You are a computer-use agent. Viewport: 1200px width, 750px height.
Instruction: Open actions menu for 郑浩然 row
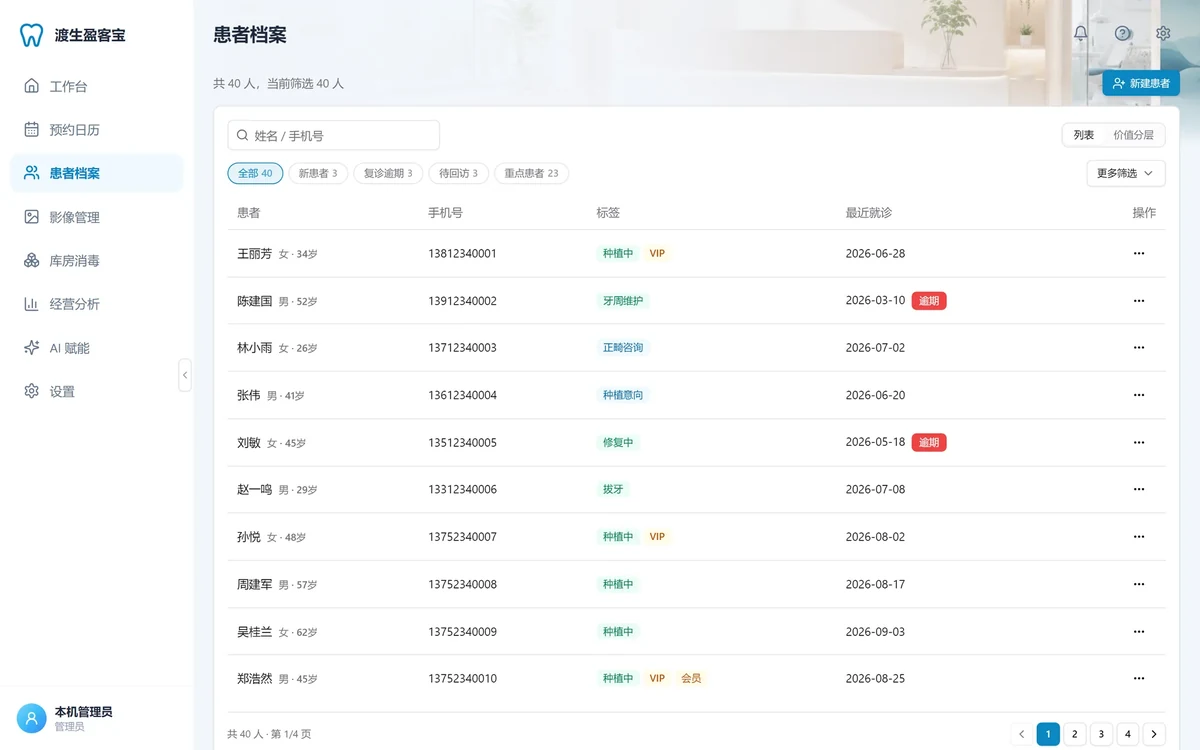(1138, 679)
